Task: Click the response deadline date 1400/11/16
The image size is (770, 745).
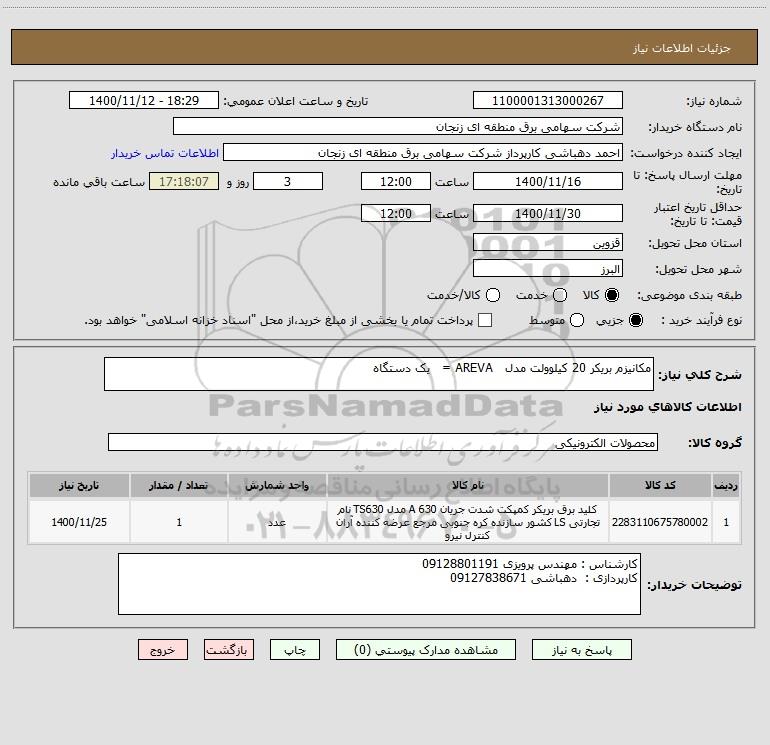Action: [x=548, y=181]
